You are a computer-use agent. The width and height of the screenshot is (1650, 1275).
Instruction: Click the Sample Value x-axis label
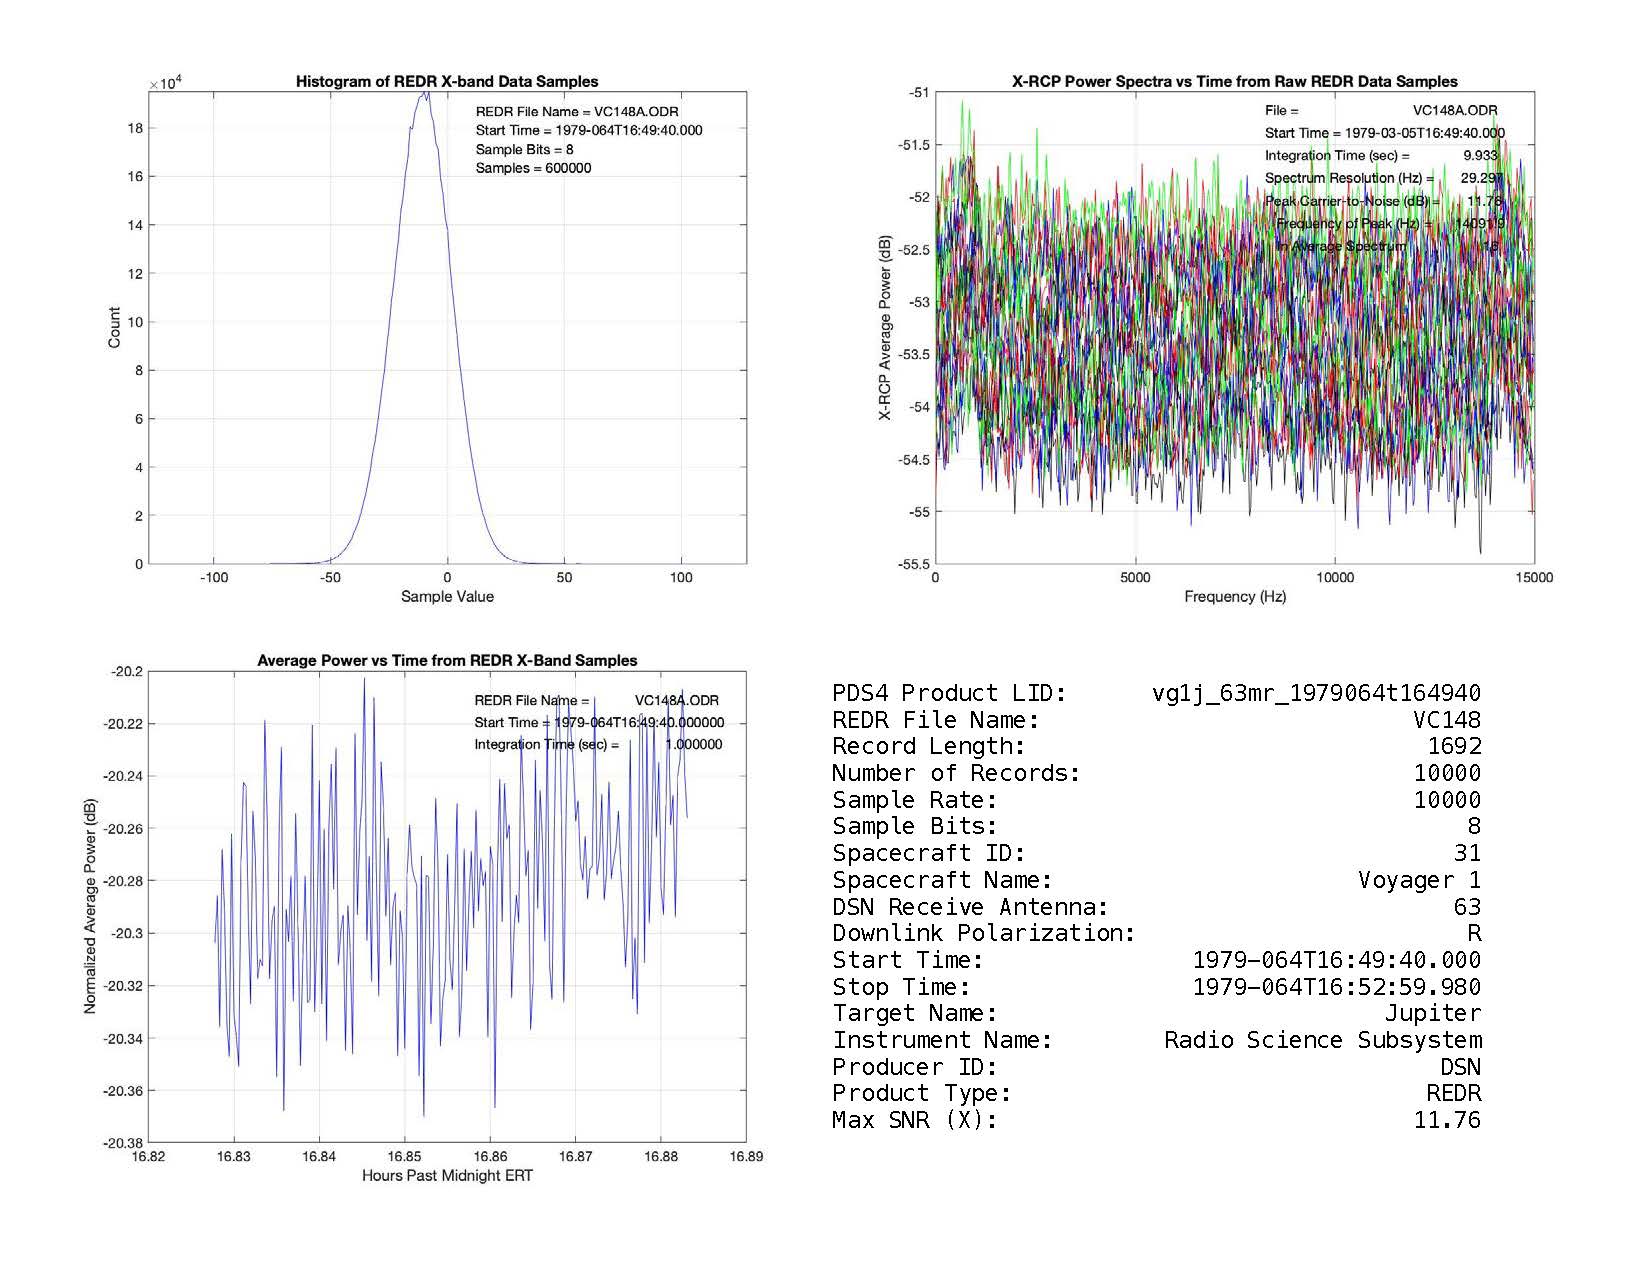click(x=446, y=597)
